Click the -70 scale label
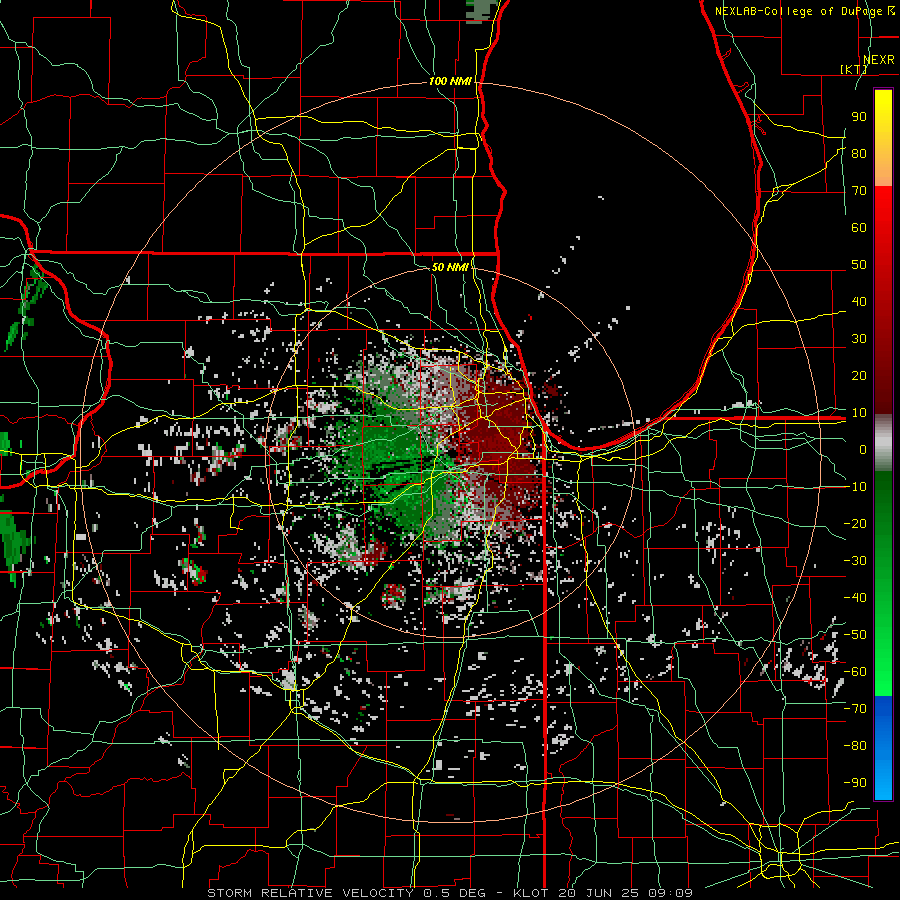The height and width of the screenshot is (900, 900). tap(855, 708)
